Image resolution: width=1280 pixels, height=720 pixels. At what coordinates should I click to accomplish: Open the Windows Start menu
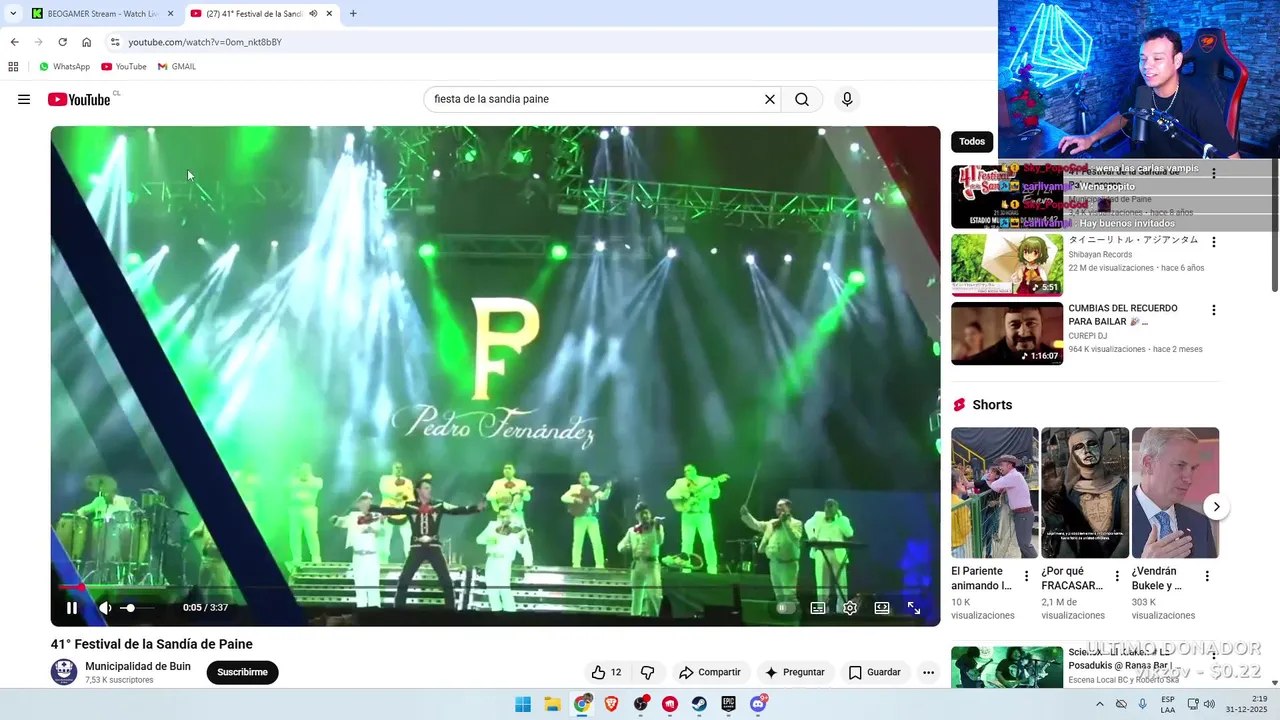pos(523,704)
